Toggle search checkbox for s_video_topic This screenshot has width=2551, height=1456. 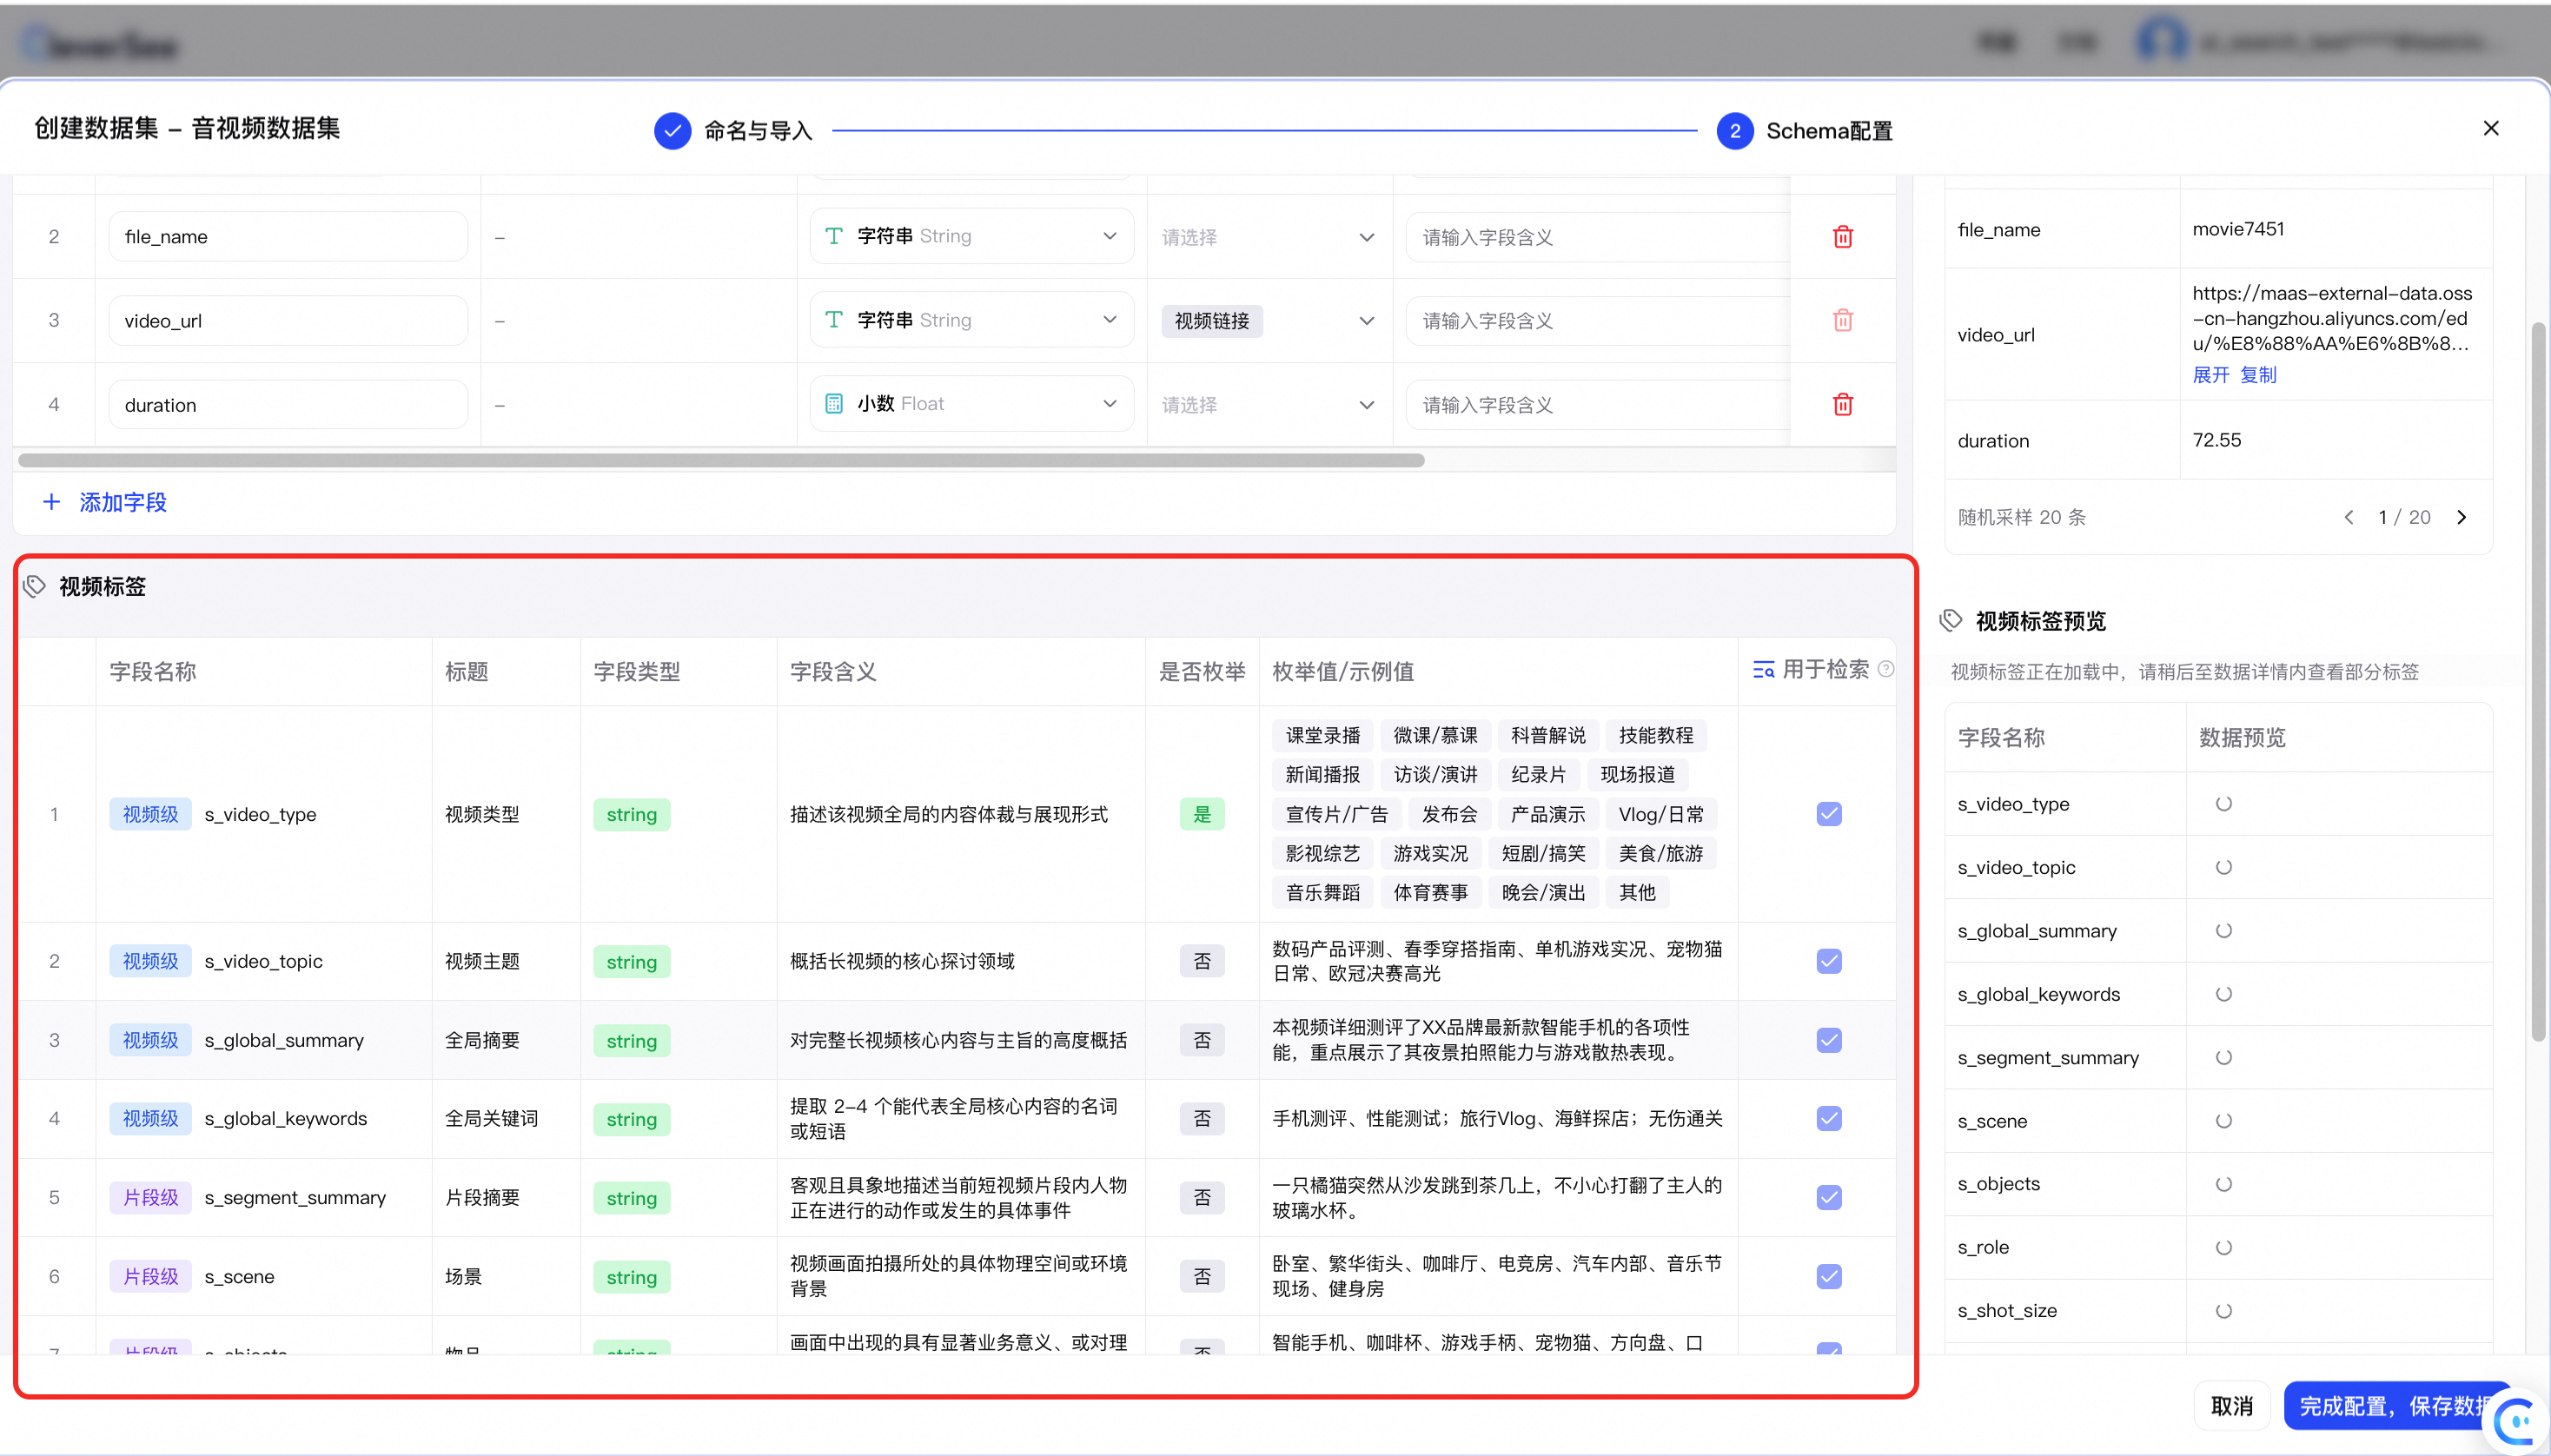(1829, 961)
